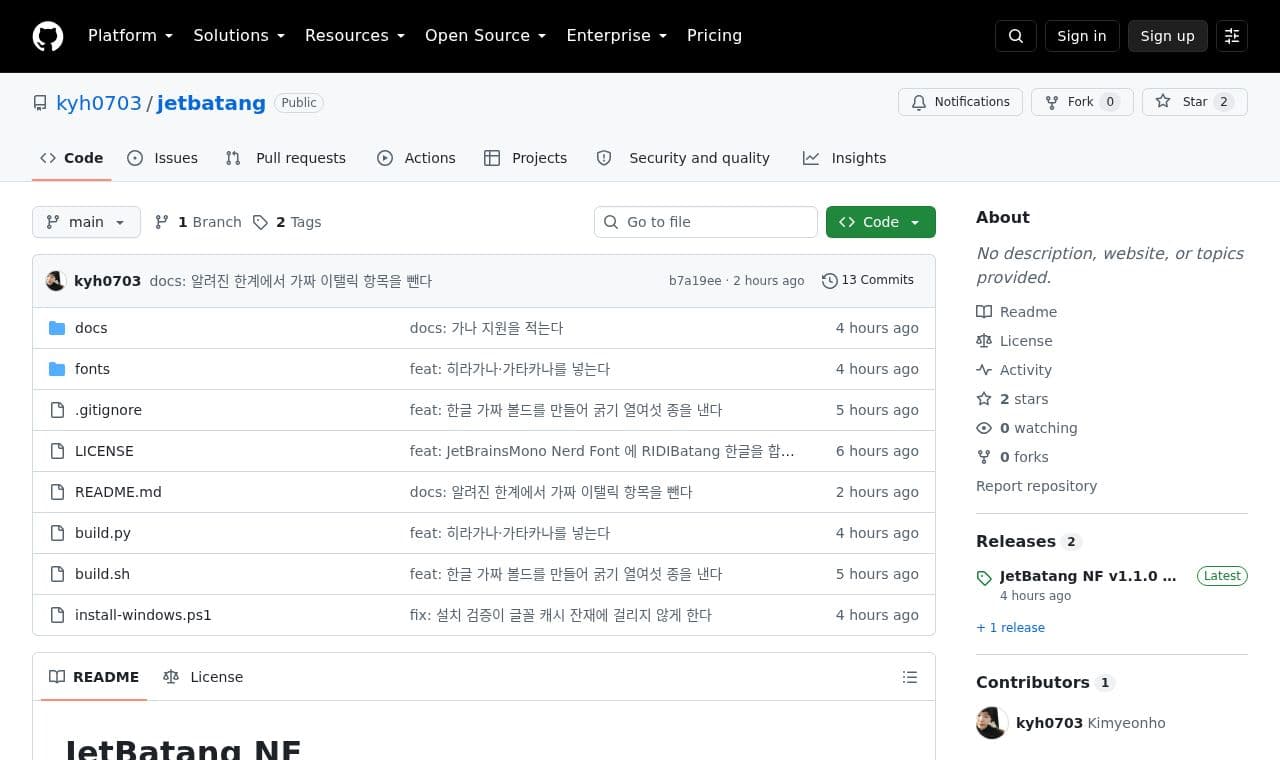Screen dimensions: 1280x760
Task: Open the GitHub homepage logo
Action: pyautogui.click(x=48, y=36)
